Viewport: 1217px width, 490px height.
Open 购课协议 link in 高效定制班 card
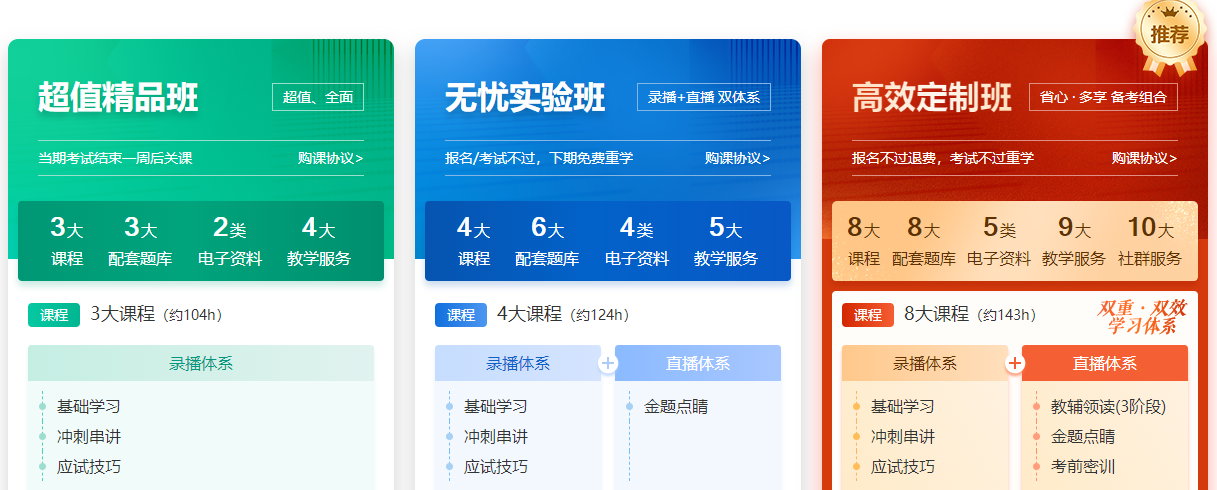pyautogui.click(x=1144, y=158)
